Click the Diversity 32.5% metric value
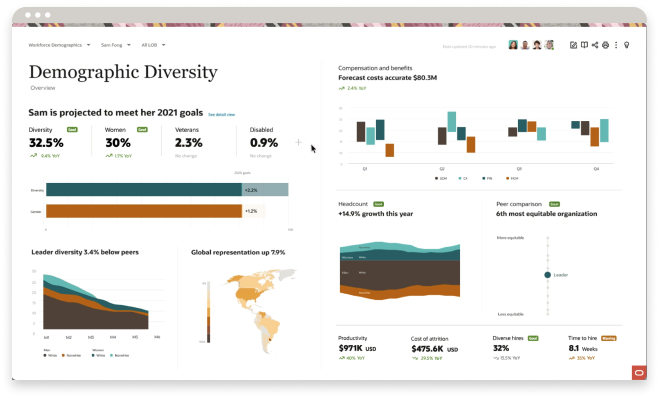Screen dimensions: 659x398 (x=46, y=143)
